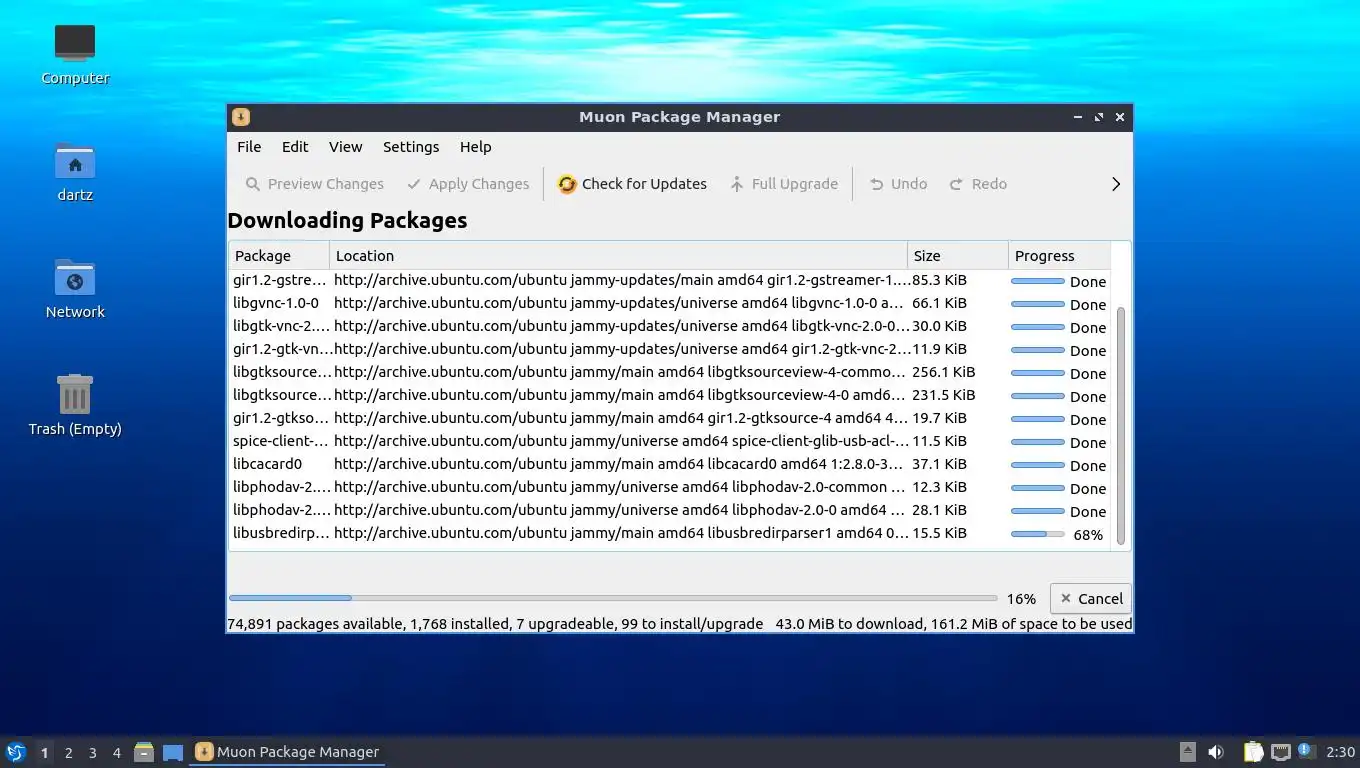Open the File menu
Viewport: 1360px width, 768px height.
point(249,147)
